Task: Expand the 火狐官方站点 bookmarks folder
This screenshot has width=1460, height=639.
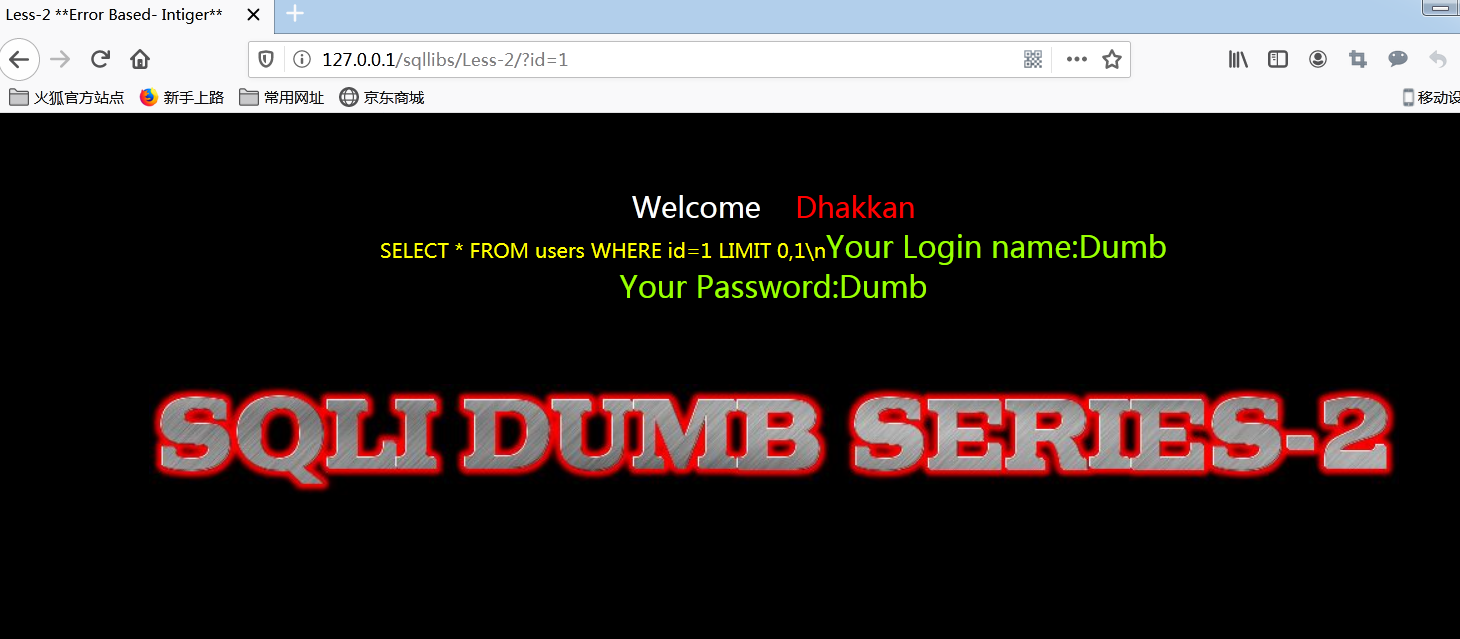Action: 67,98
